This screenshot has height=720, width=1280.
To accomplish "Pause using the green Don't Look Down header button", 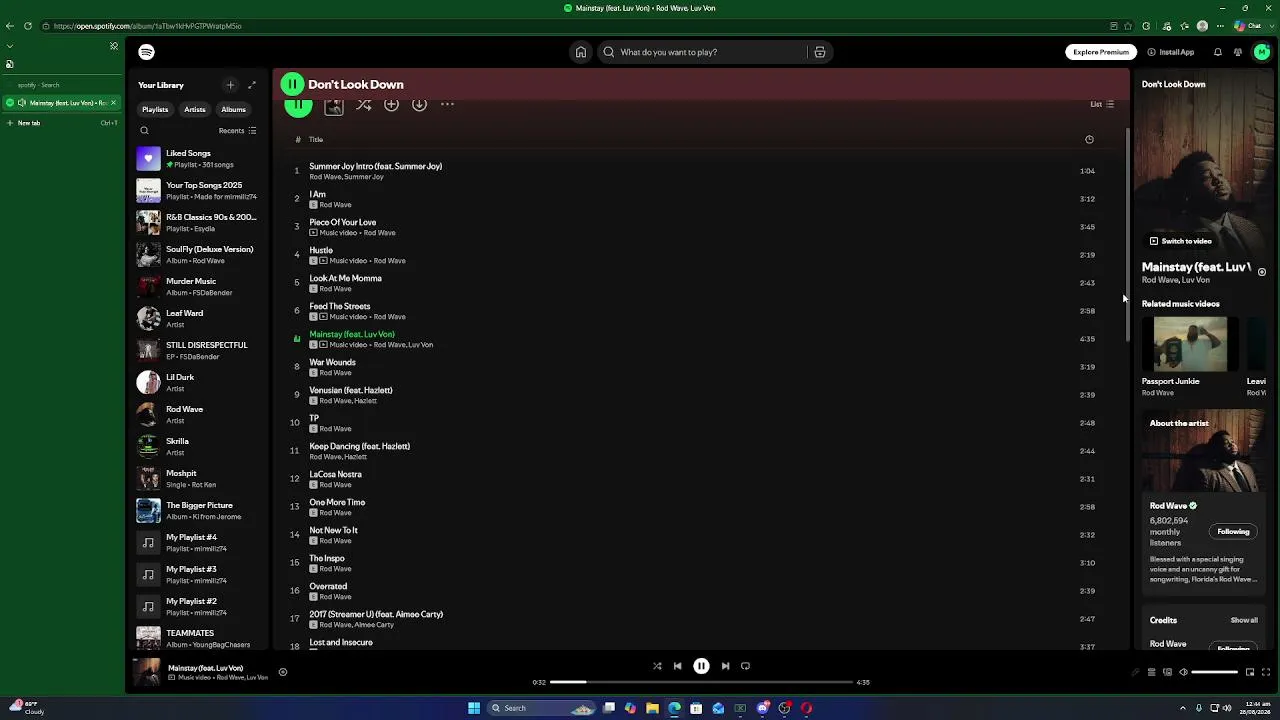I will [292, 85].
